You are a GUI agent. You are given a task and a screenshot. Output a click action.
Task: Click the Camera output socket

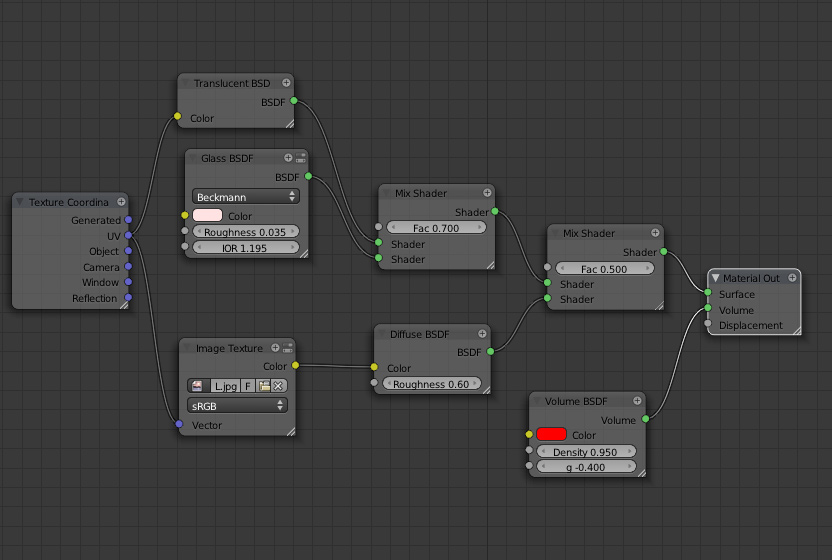[128, 266]
